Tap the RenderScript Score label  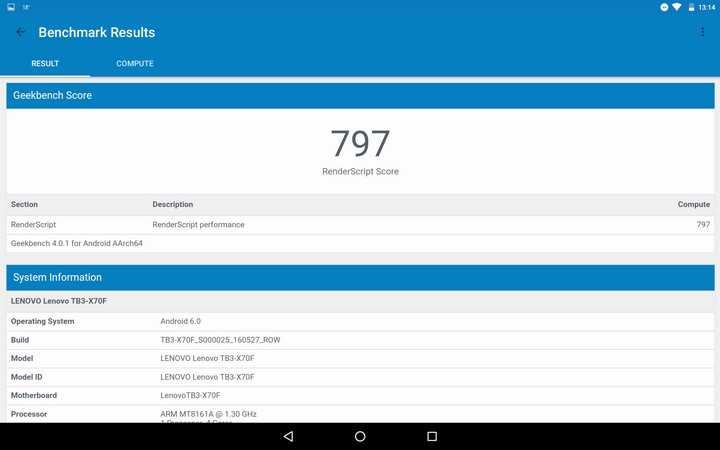click(360, 171)
